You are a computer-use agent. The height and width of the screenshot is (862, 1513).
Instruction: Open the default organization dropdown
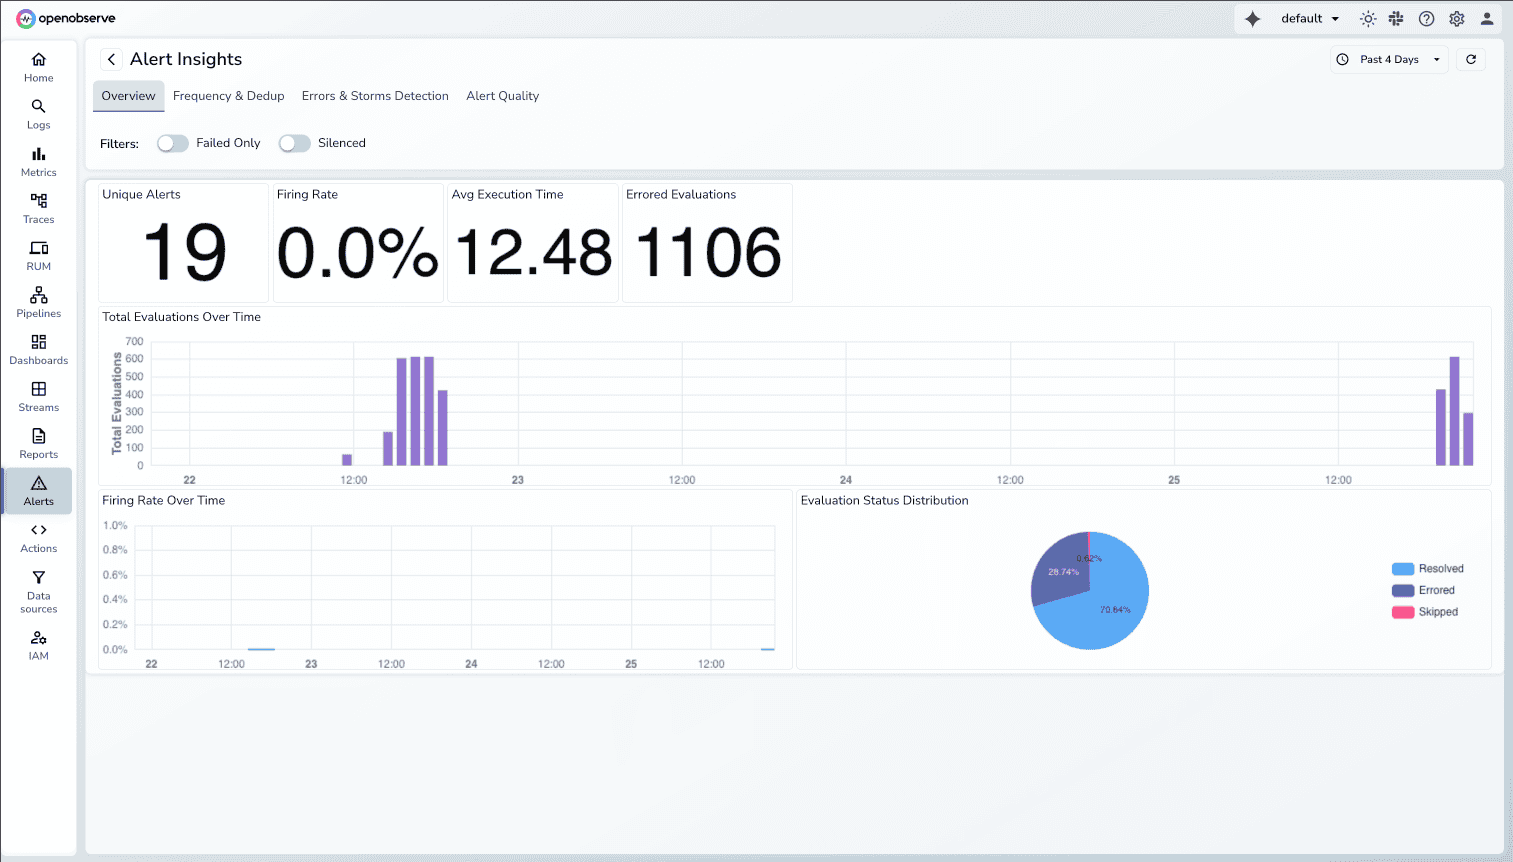(1308, 18)
